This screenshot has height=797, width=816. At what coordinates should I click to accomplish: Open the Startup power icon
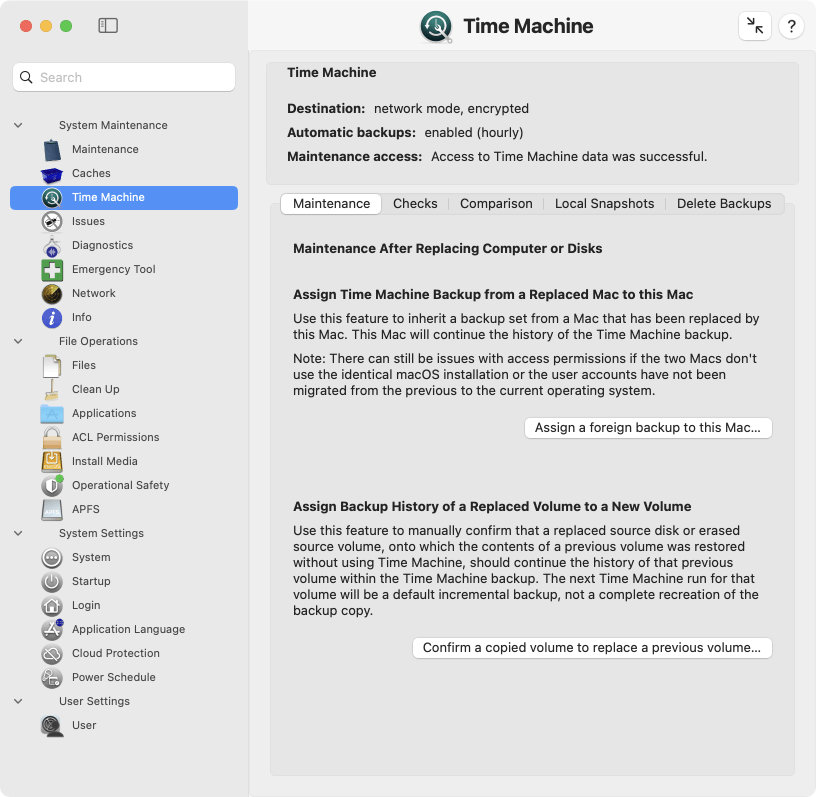click(x=52, y=581)
